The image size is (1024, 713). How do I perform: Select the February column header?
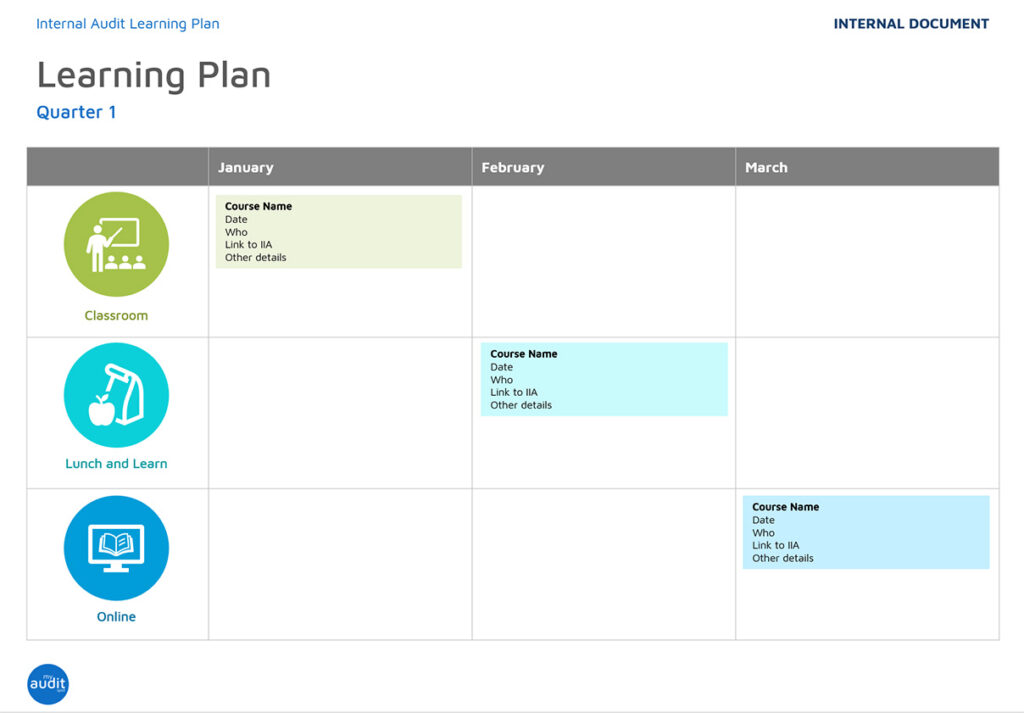513,167
